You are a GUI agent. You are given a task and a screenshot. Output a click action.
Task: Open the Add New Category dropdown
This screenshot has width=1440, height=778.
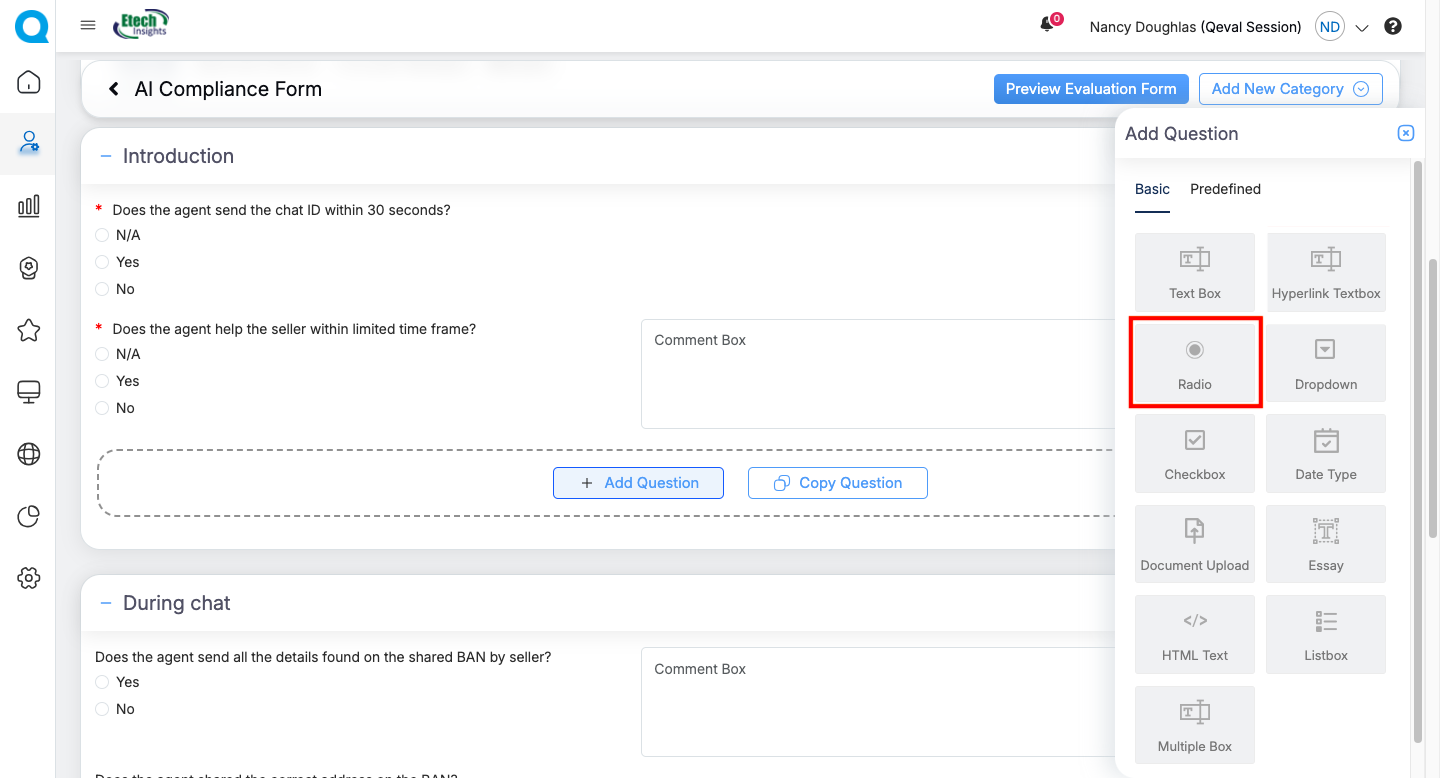pyautogui.click(x=1290, y=89)
